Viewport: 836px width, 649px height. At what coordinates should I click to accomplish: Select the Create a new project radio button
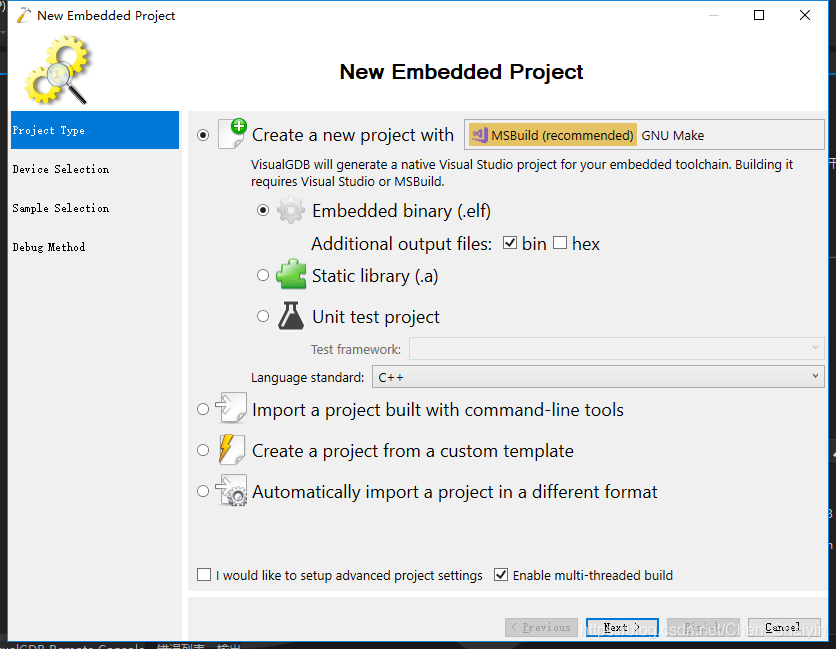click(203, 135)
